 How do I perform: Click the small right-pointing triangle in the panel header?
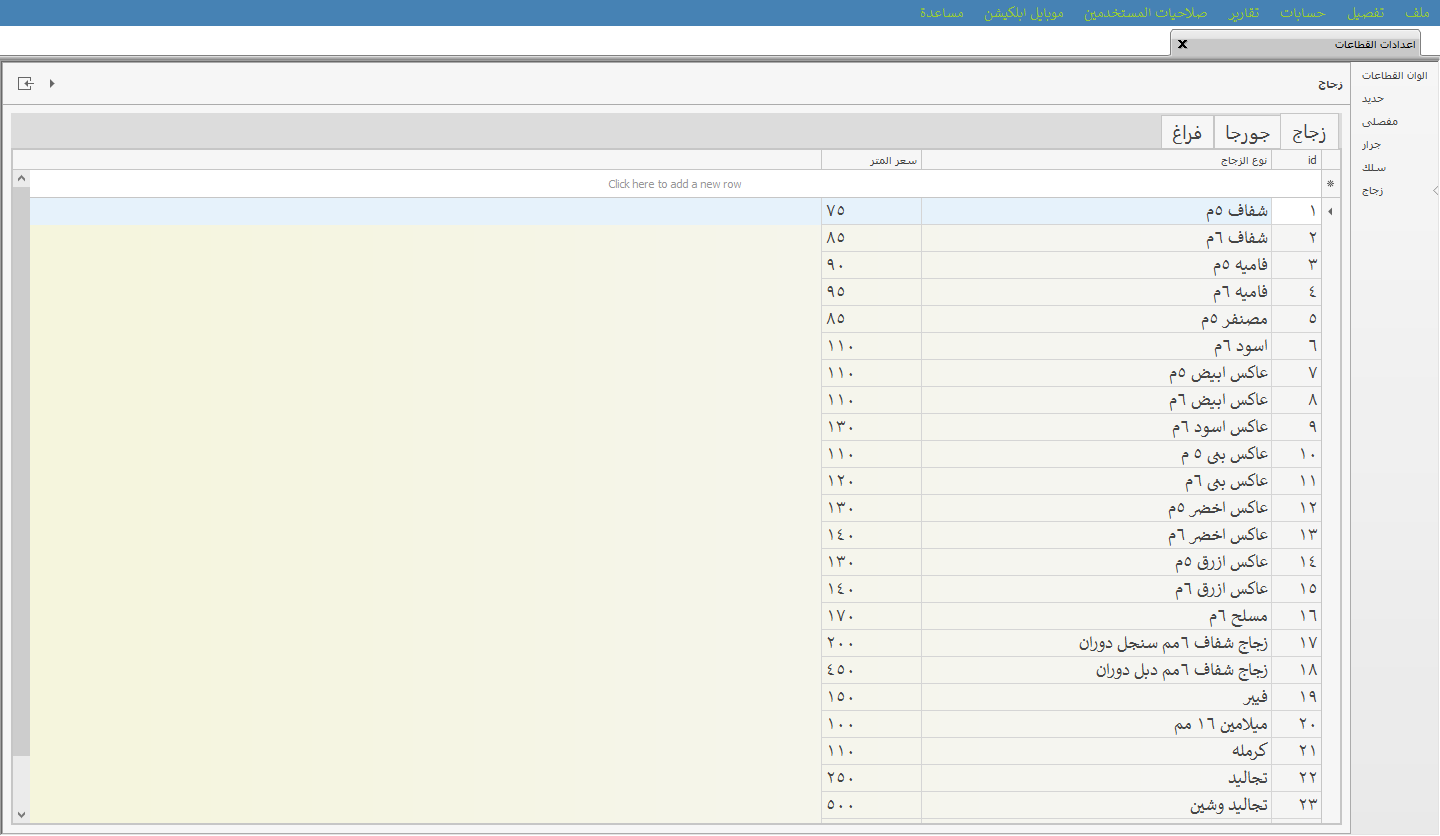(52, 84)
